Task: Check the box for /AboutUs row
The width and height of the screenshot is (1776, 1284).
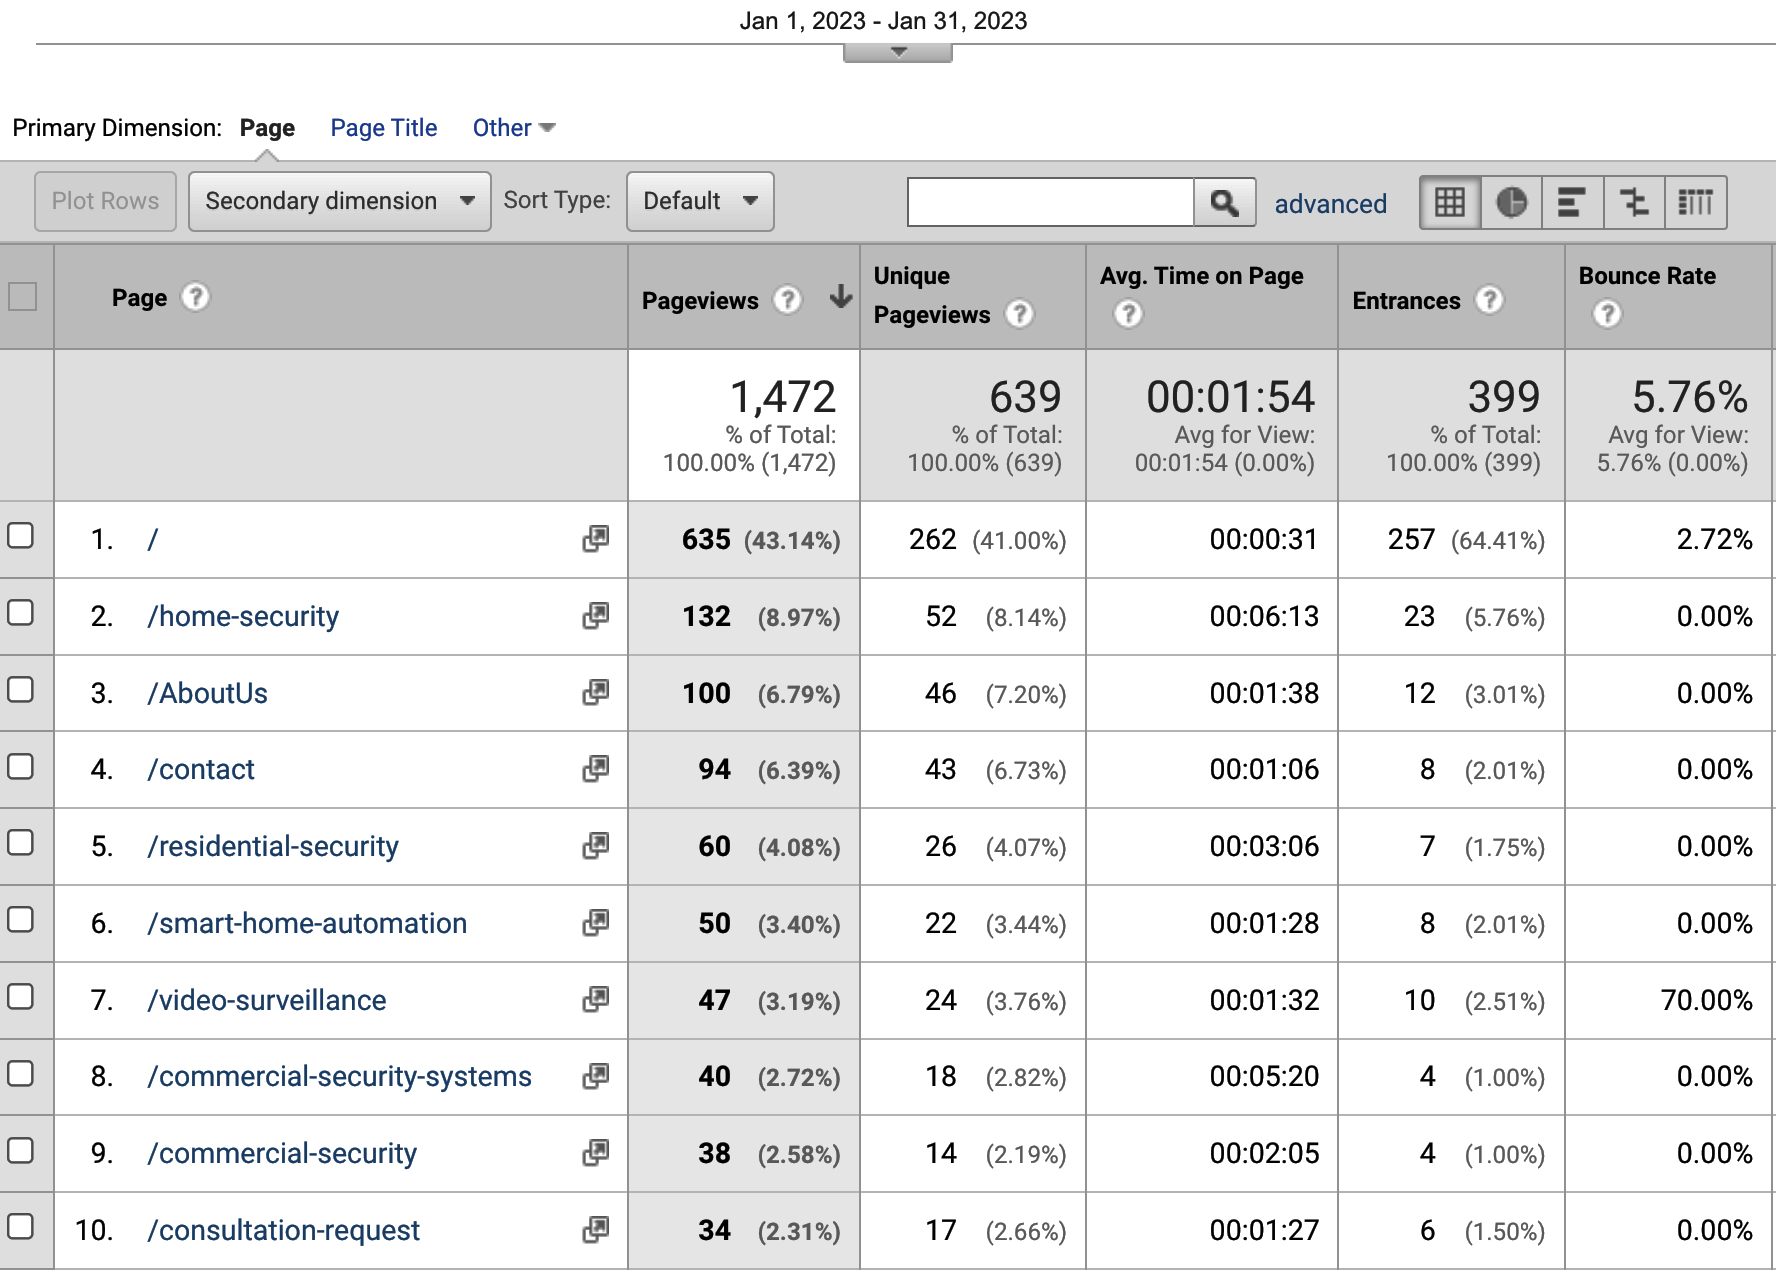Action: (21, 690)
